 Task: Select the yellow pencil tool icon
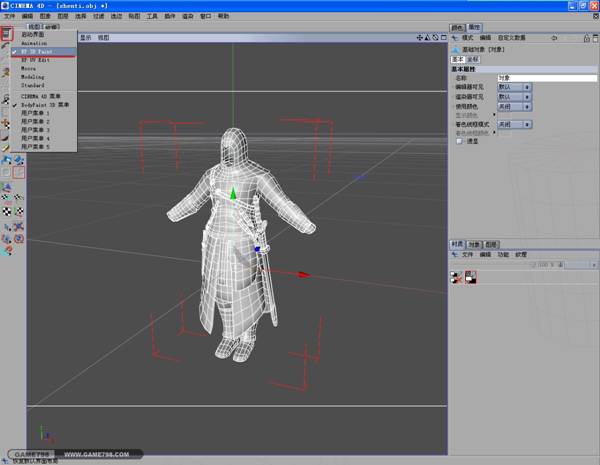coord(5,147)
